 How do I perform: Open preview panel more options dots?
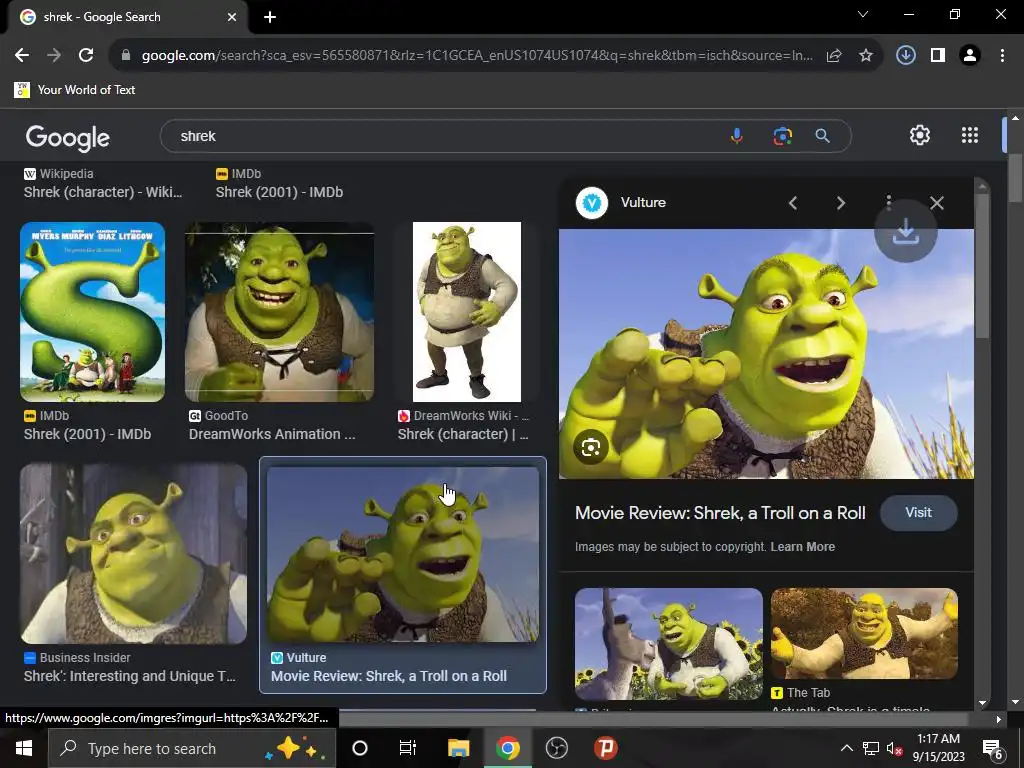coord(888,200)
